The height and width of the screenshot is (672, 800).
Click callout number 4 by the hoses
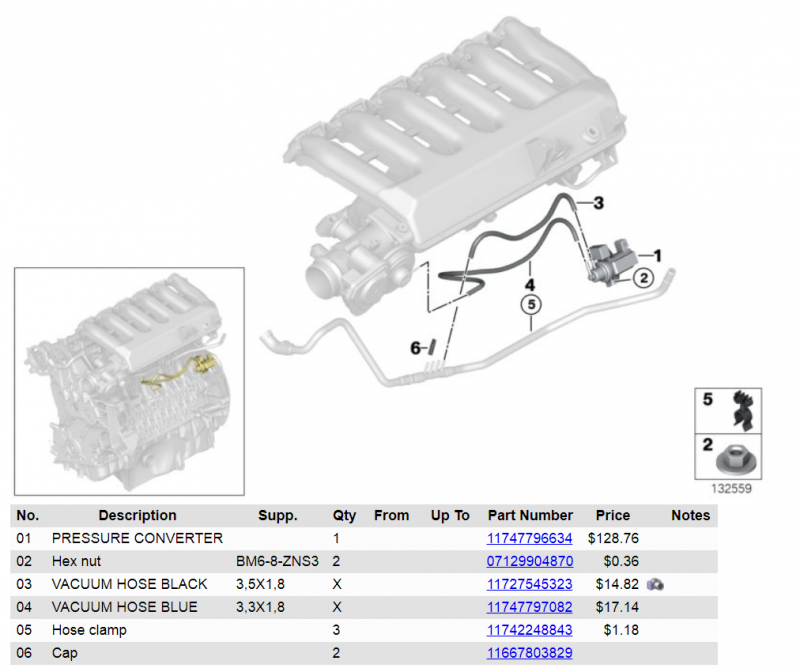[x=530, y=284]
